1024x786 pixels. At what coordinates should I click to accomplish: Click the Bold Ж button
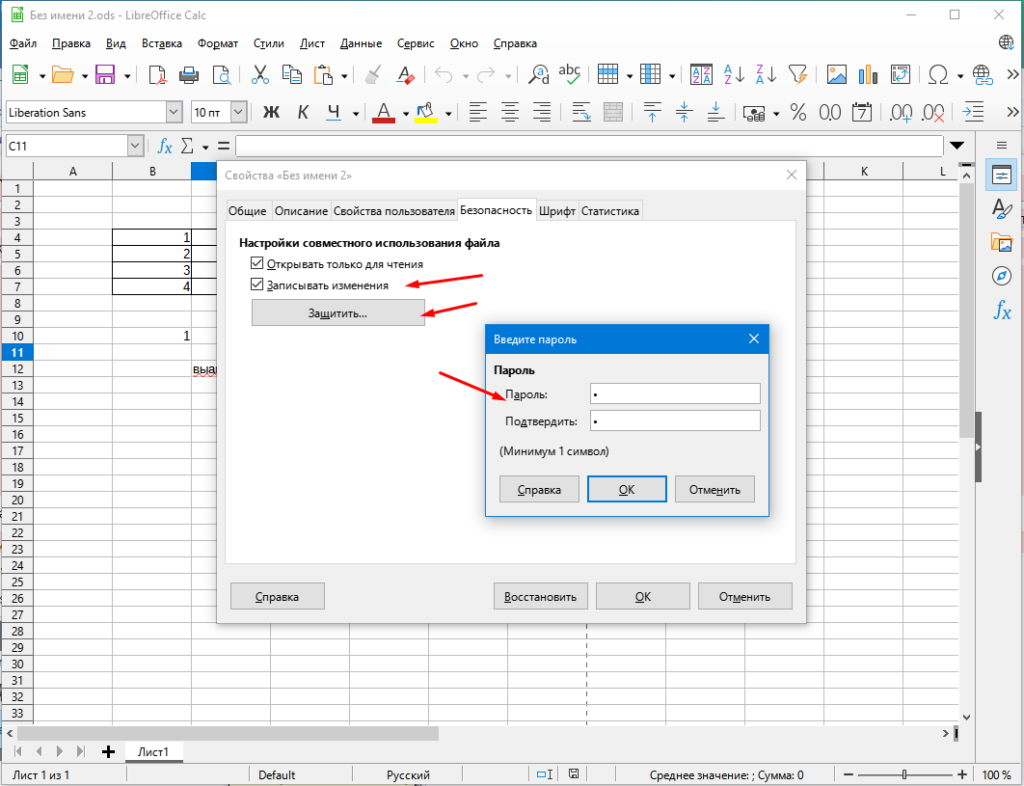[x=271, y=112]
